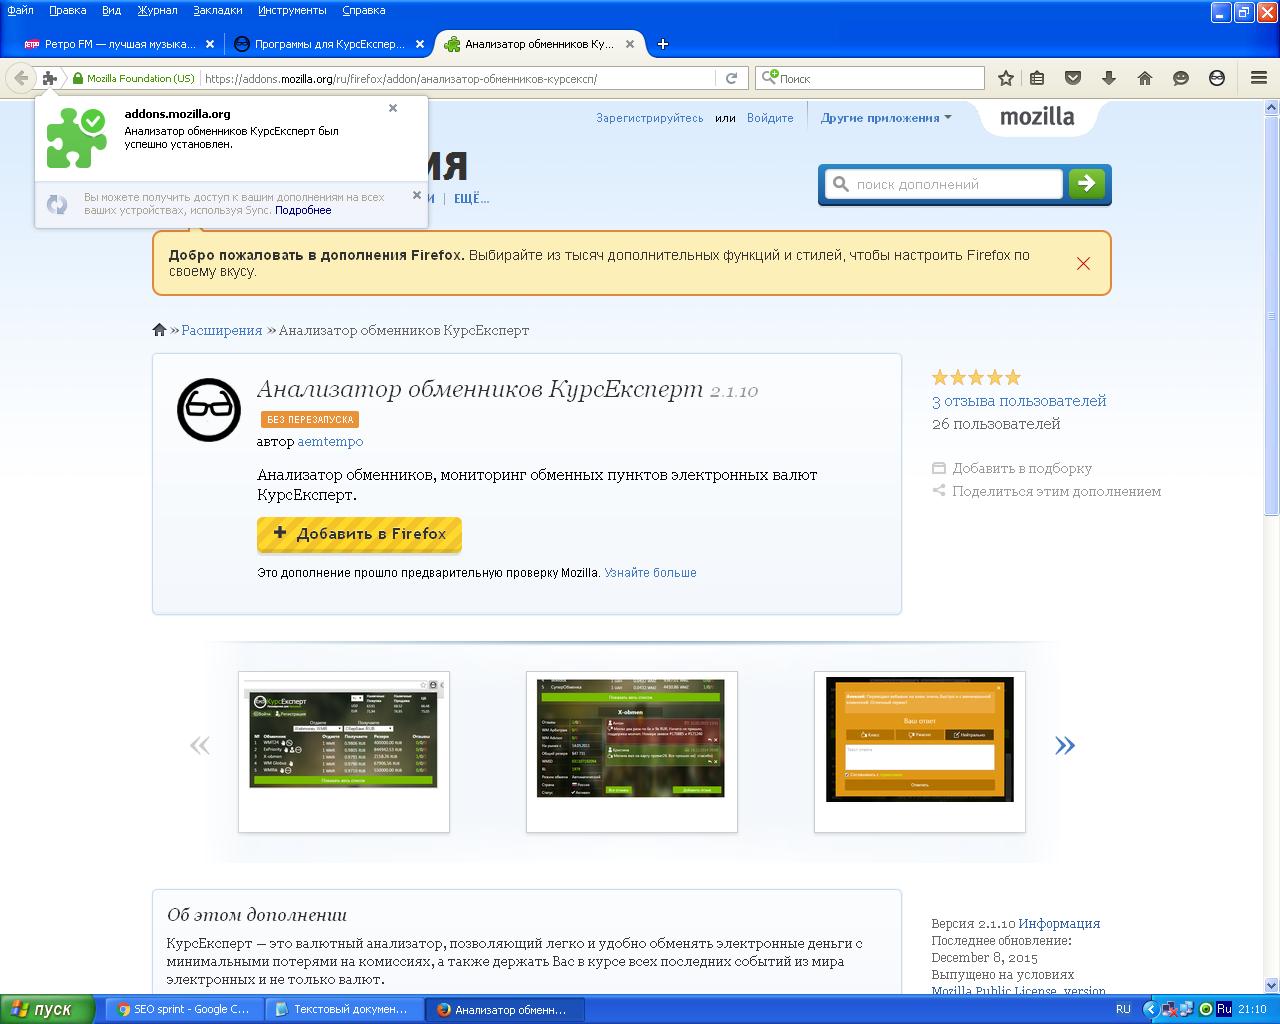Image resolution: width=1280 pixels, height=1024 pixels.
Task: Go back with the browser back arrow
Action: point(21,78)
